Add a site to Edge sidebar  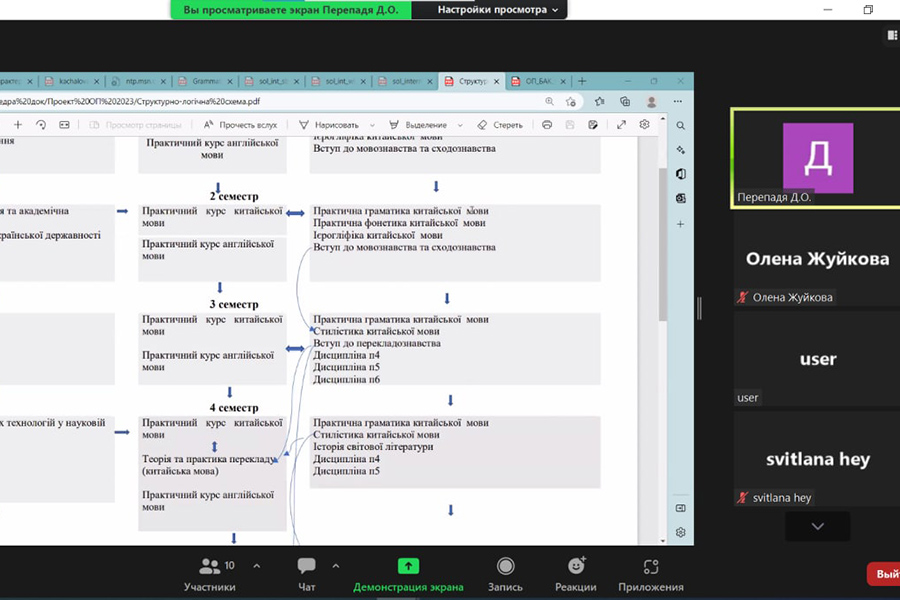click(680, 224)
